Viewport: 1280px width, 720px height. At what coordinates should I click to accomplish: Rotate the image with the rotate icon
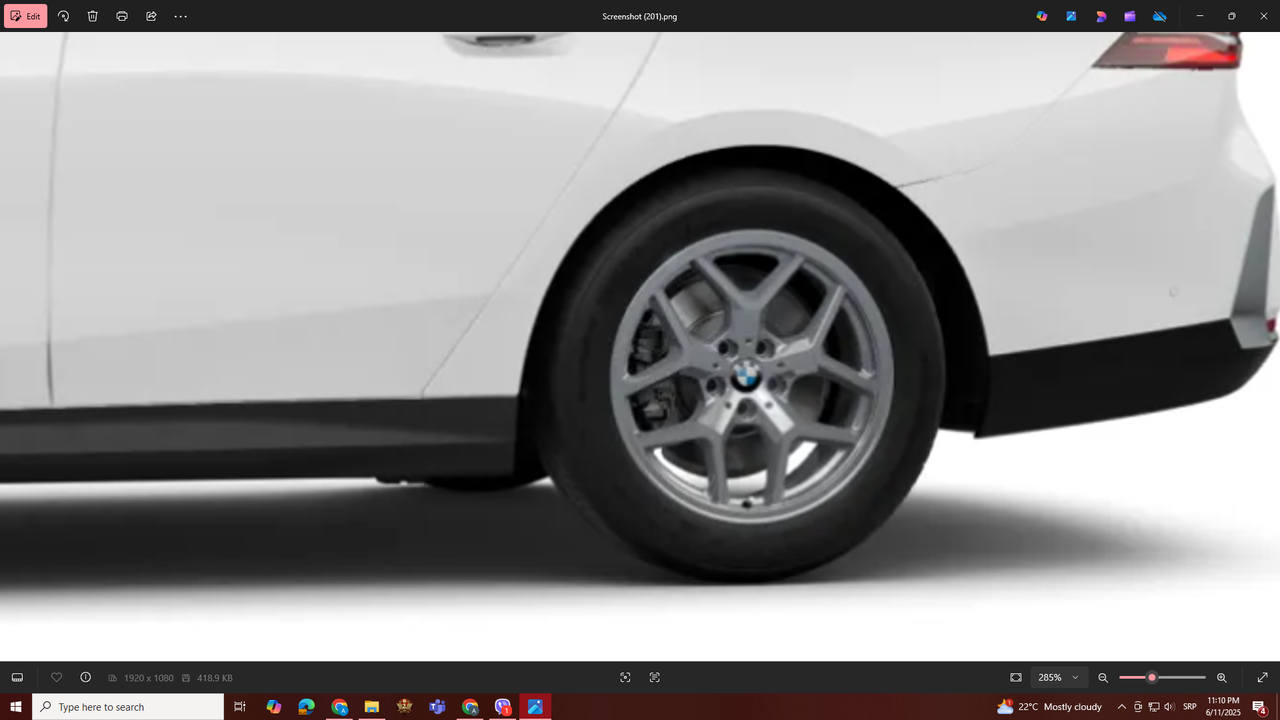click(63, 16)
